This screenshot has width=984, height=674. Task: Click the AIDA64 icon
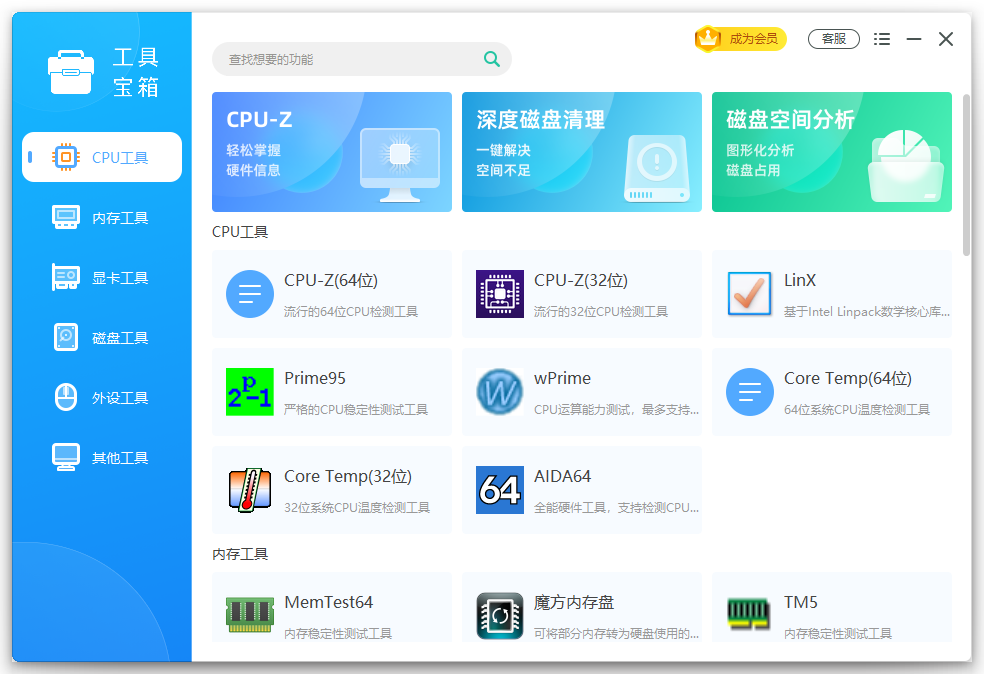pyautogui.click(x=500, y=490)
